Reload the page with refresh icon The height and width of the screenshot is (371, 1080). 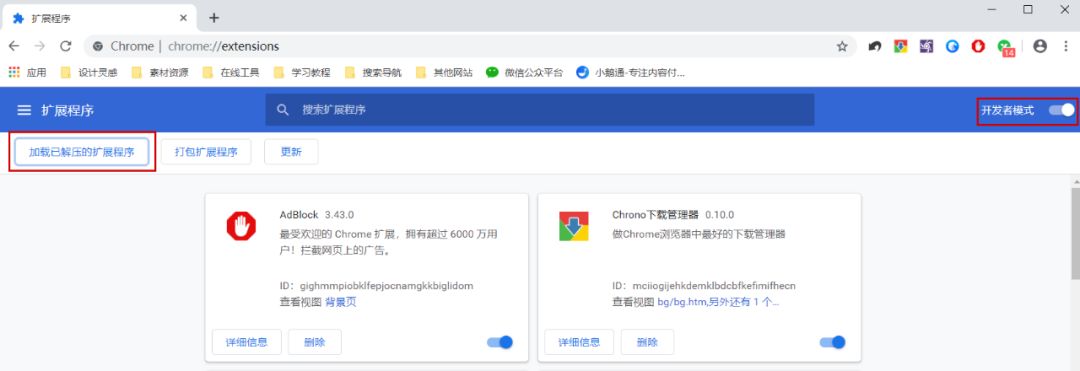(66, 46)
